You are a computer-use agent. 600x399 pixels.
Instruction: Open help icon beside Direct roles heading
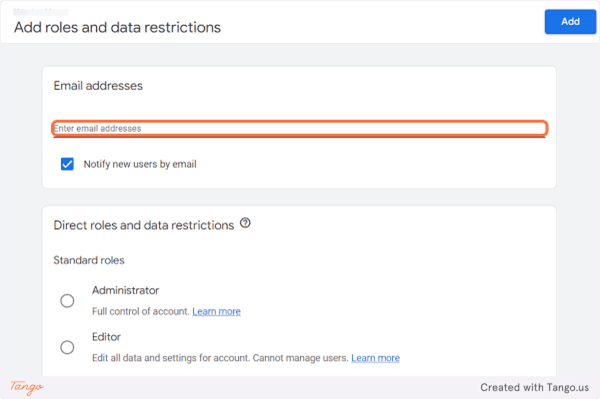(245, 223)
